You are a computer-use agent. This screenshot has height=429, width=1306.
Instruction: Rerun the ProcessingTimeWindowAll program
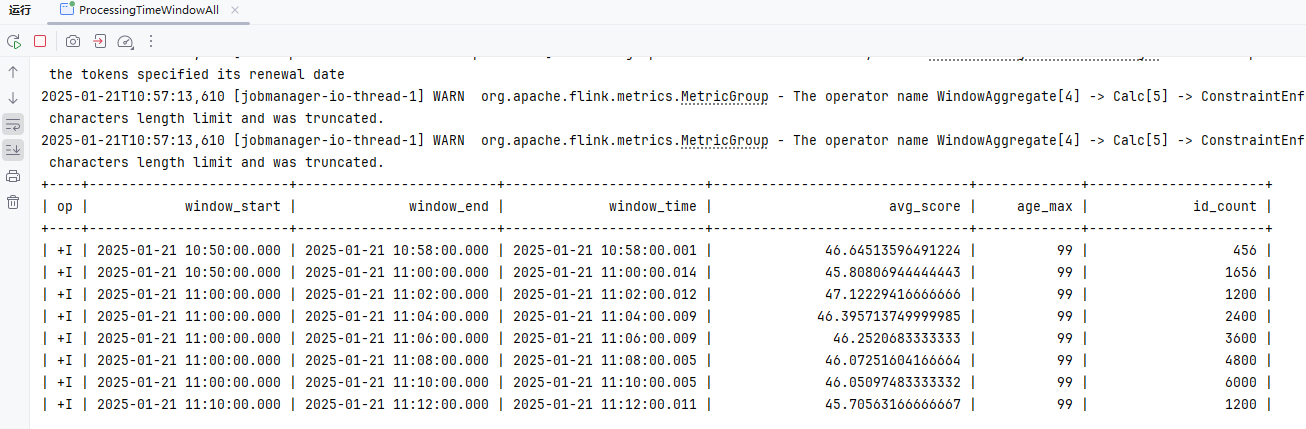[14, 41]
